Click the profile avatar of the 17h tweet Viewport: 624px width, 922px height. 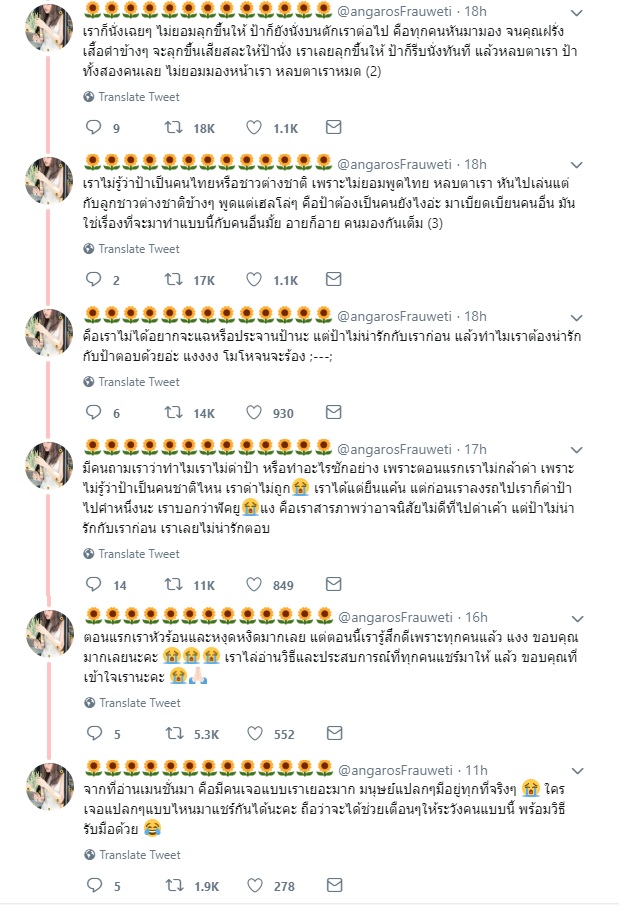49,466
